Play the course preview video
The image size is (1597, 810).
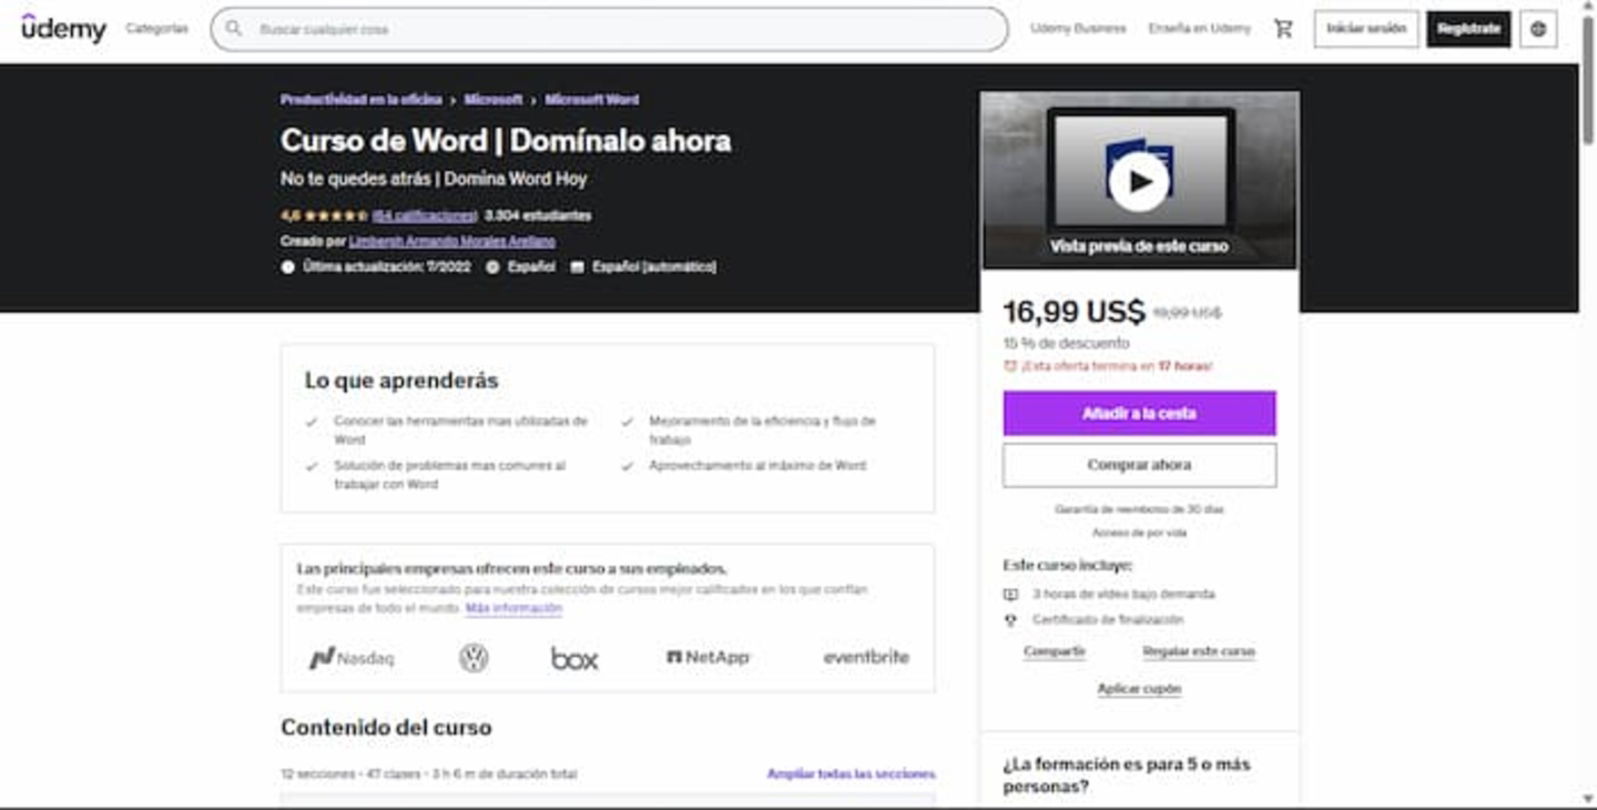pos(1139,181)
